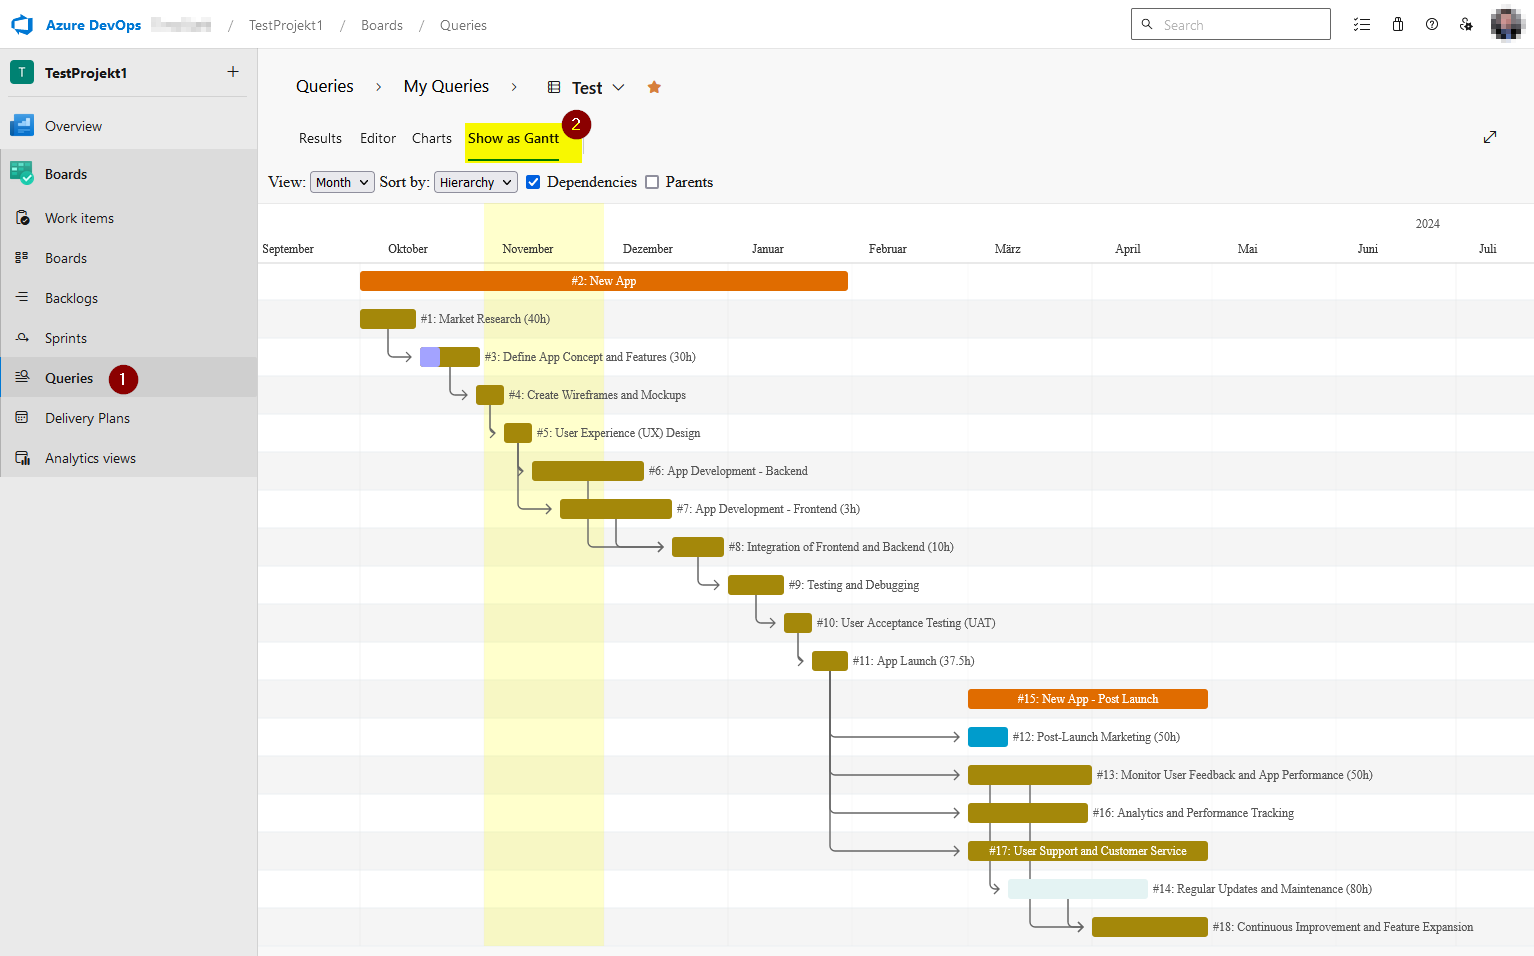Click the fullscreen expand icon
Image resolution: width=1534 pixels, height=956 pixels.
click(x=1490, y=136)
